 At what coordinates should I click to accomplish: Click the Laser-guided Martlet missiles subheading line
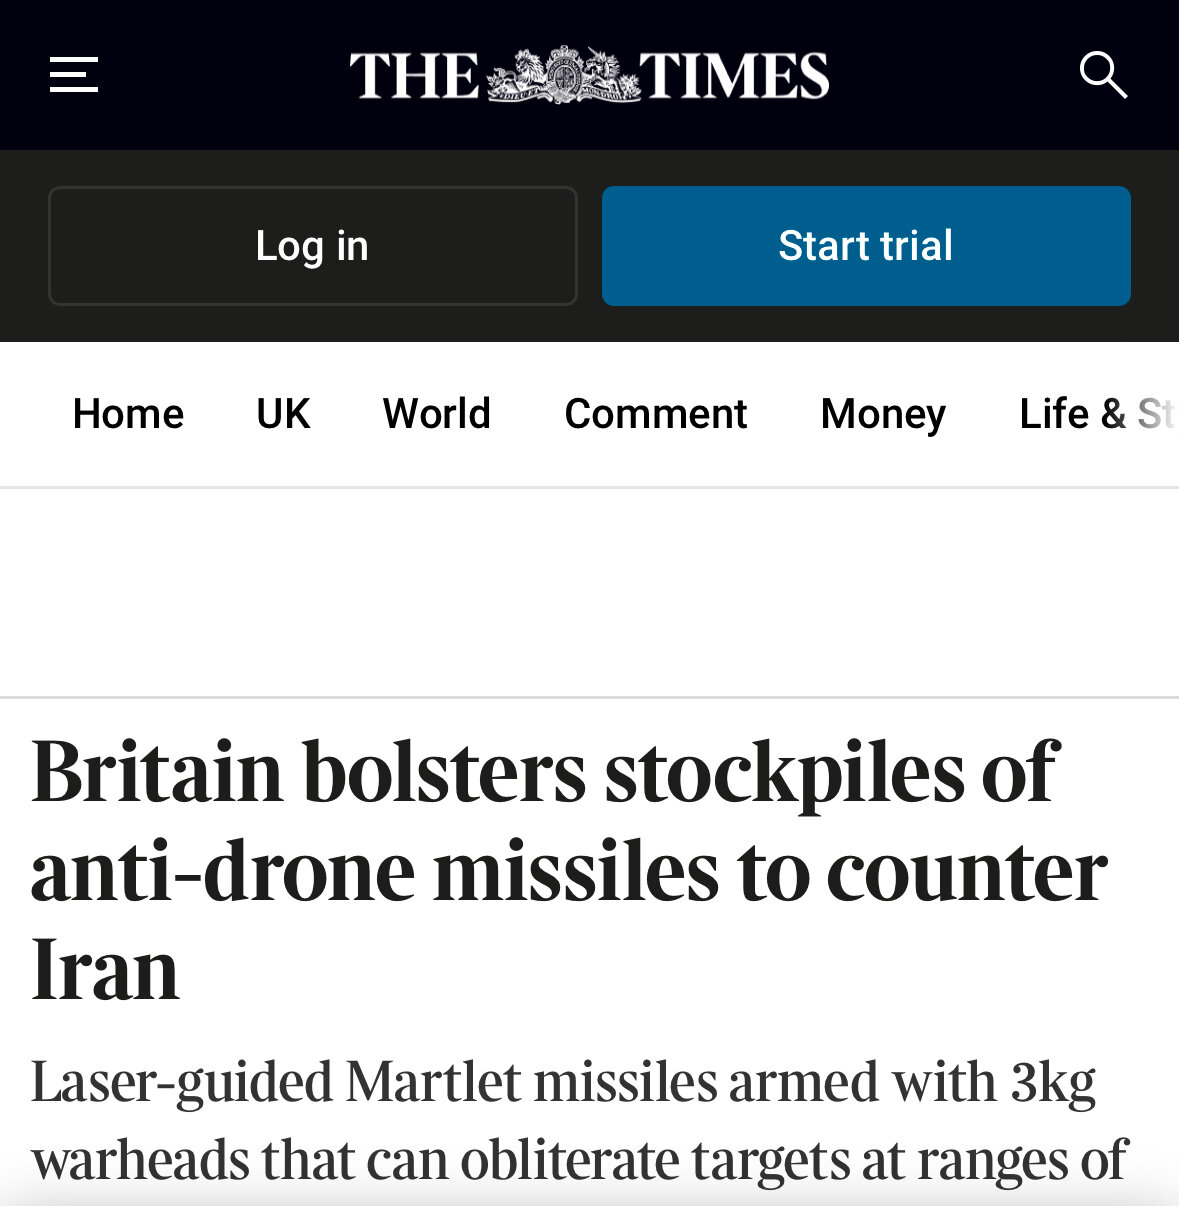pos(564,1083)
